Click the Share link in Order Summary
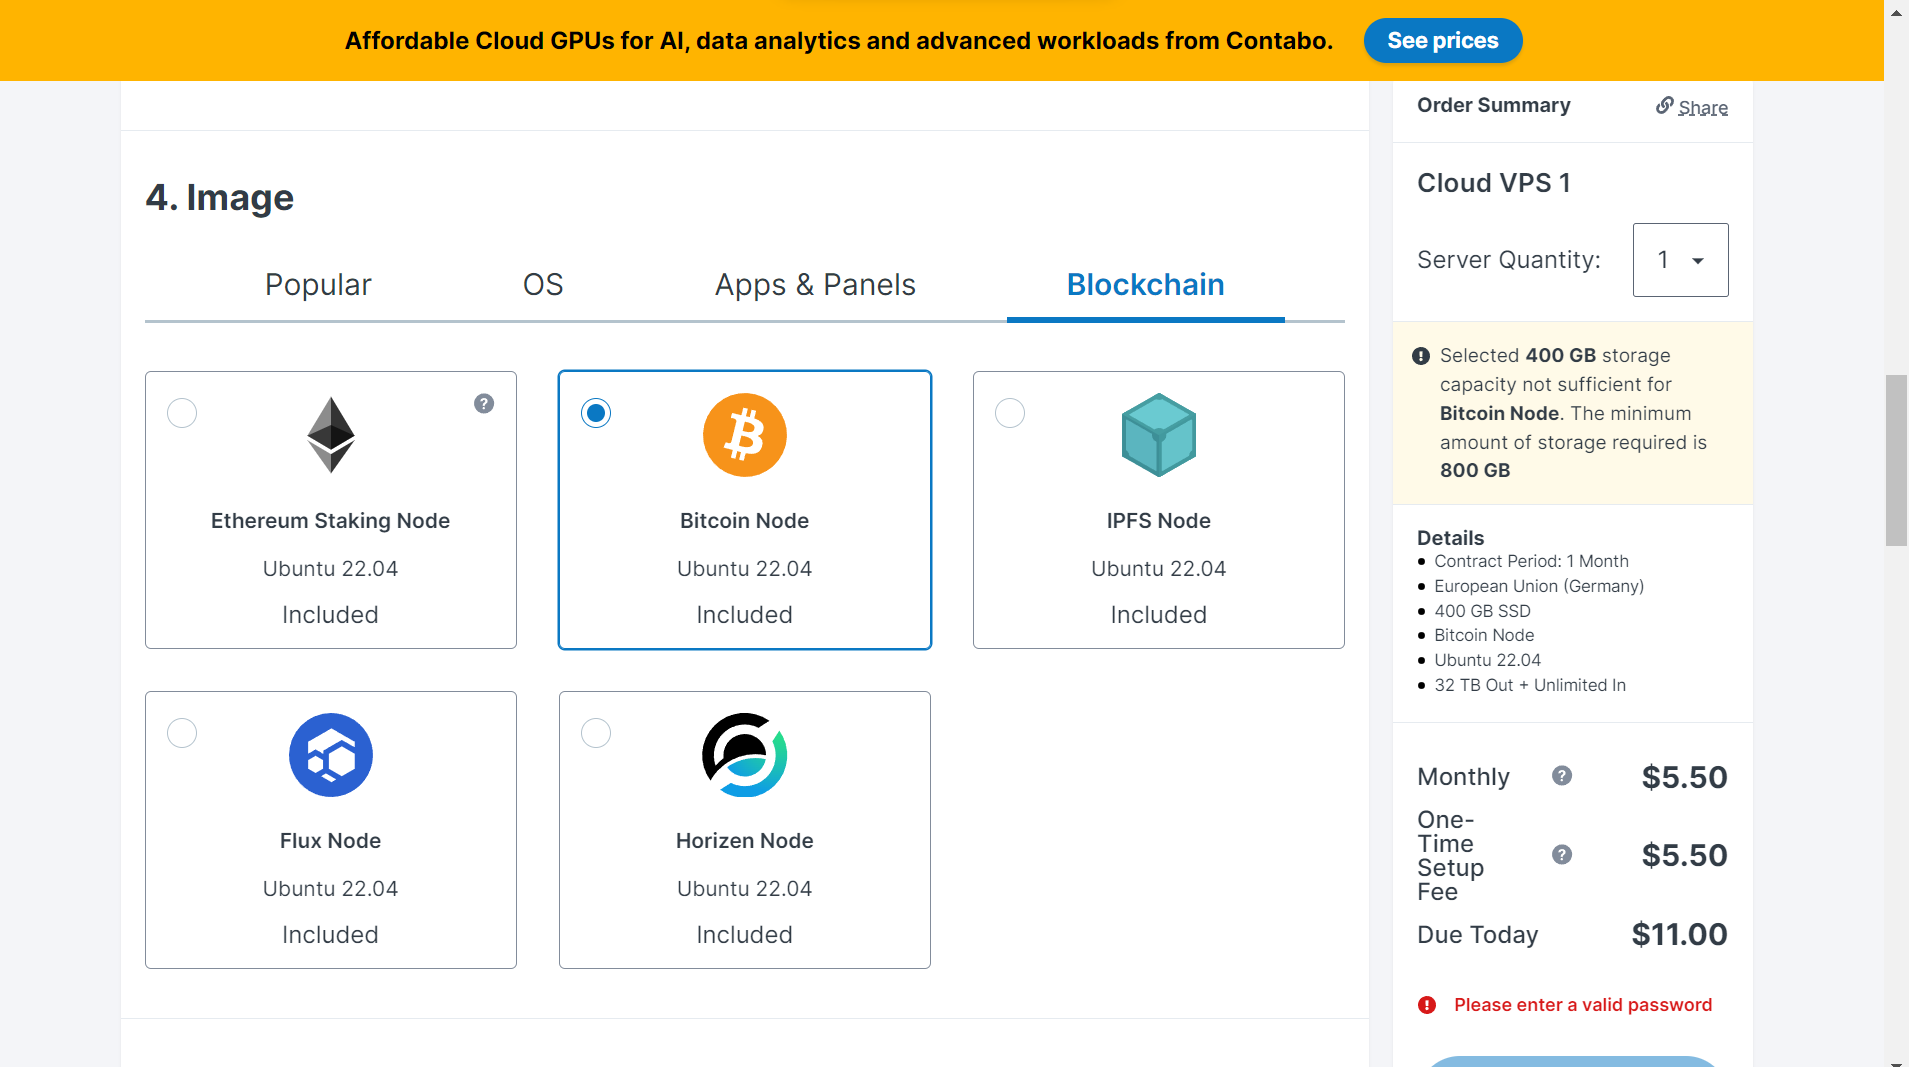 point(1702,107)
